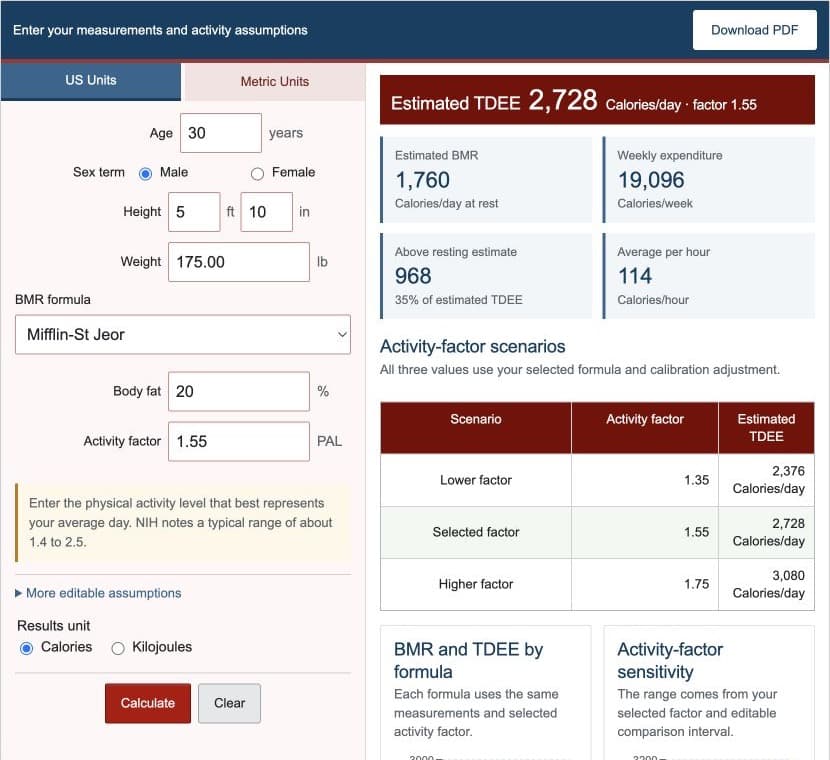Click the Estimated TDEE column header
This screenshot has height=760, width=830.
[x=766, y=428]
